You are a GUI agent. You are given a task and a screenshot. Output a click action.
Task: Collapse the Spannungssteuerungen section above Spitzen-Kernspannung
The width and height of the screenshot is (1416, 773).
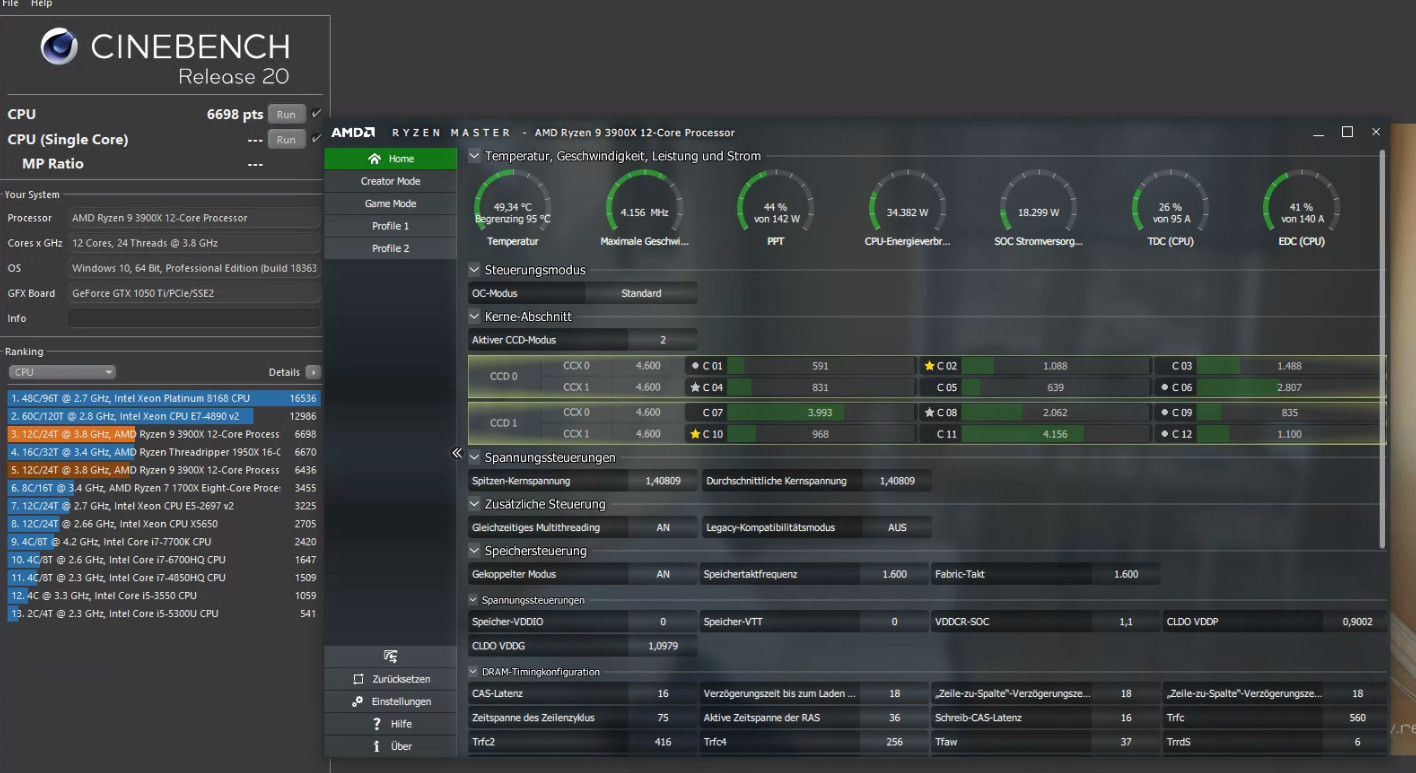pos(474,457)
